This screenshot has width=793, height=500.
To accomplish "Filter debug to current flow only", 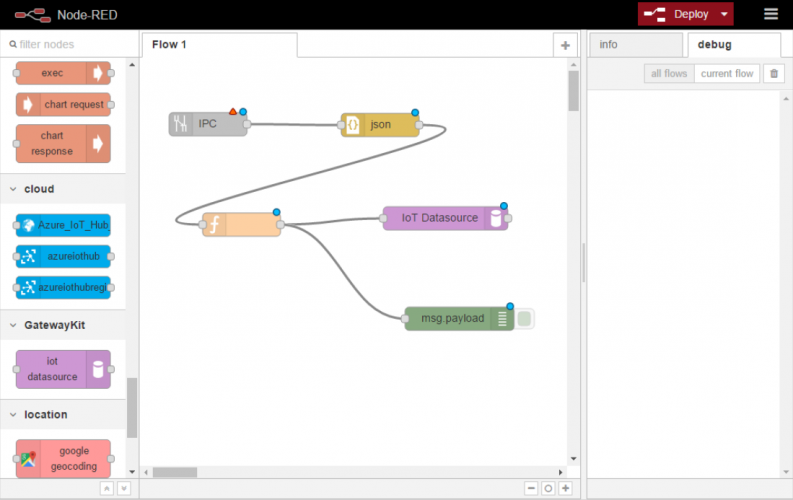I will tap(727, 74).
